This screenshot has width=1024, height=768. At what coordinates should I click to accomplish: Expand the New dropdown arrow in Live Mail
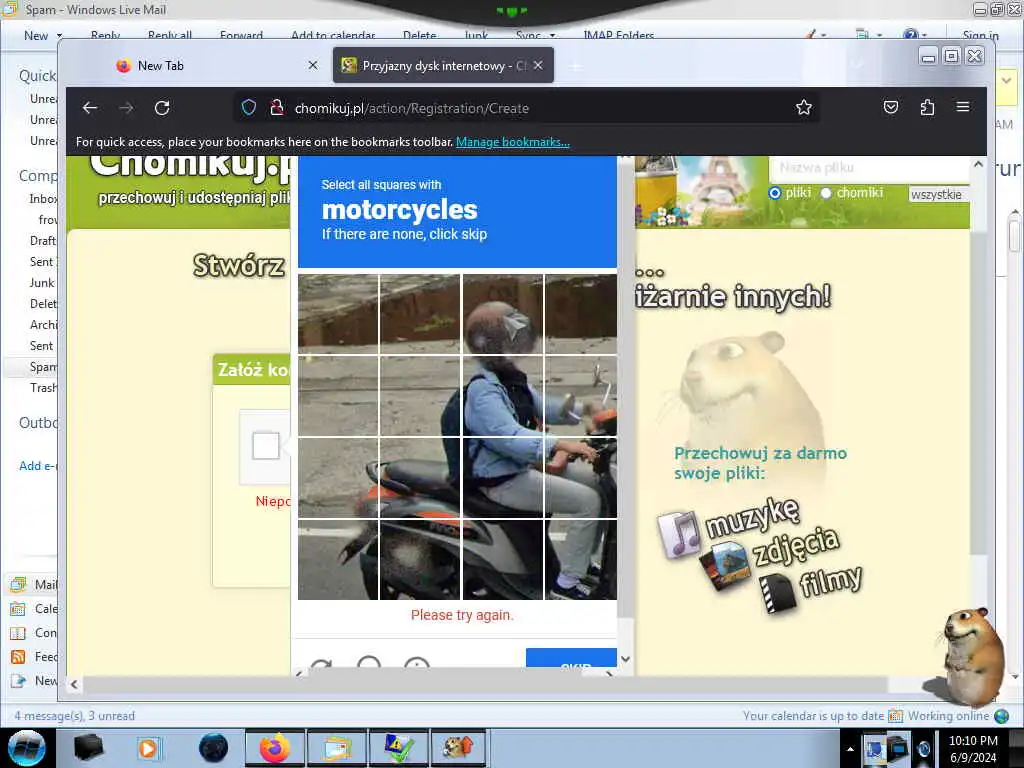[59, 36]
